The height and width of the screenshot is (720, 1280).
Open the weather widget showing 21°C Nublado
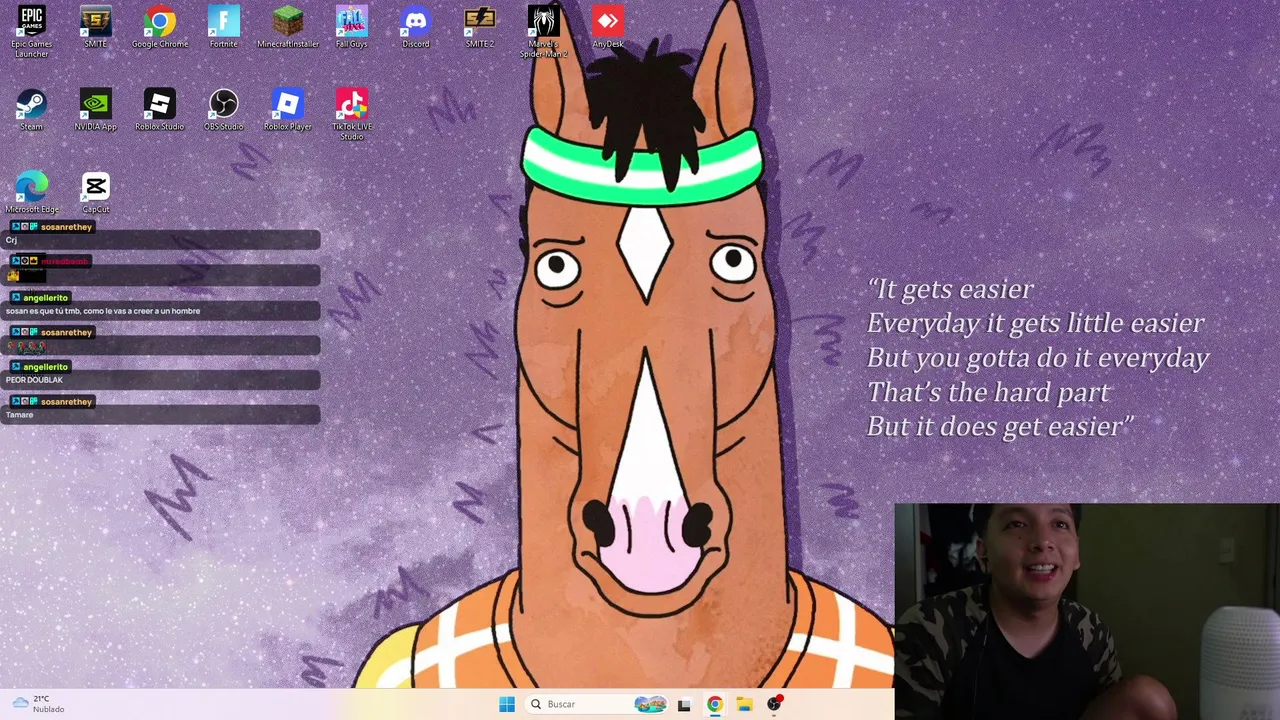click(x=38, y=704)
